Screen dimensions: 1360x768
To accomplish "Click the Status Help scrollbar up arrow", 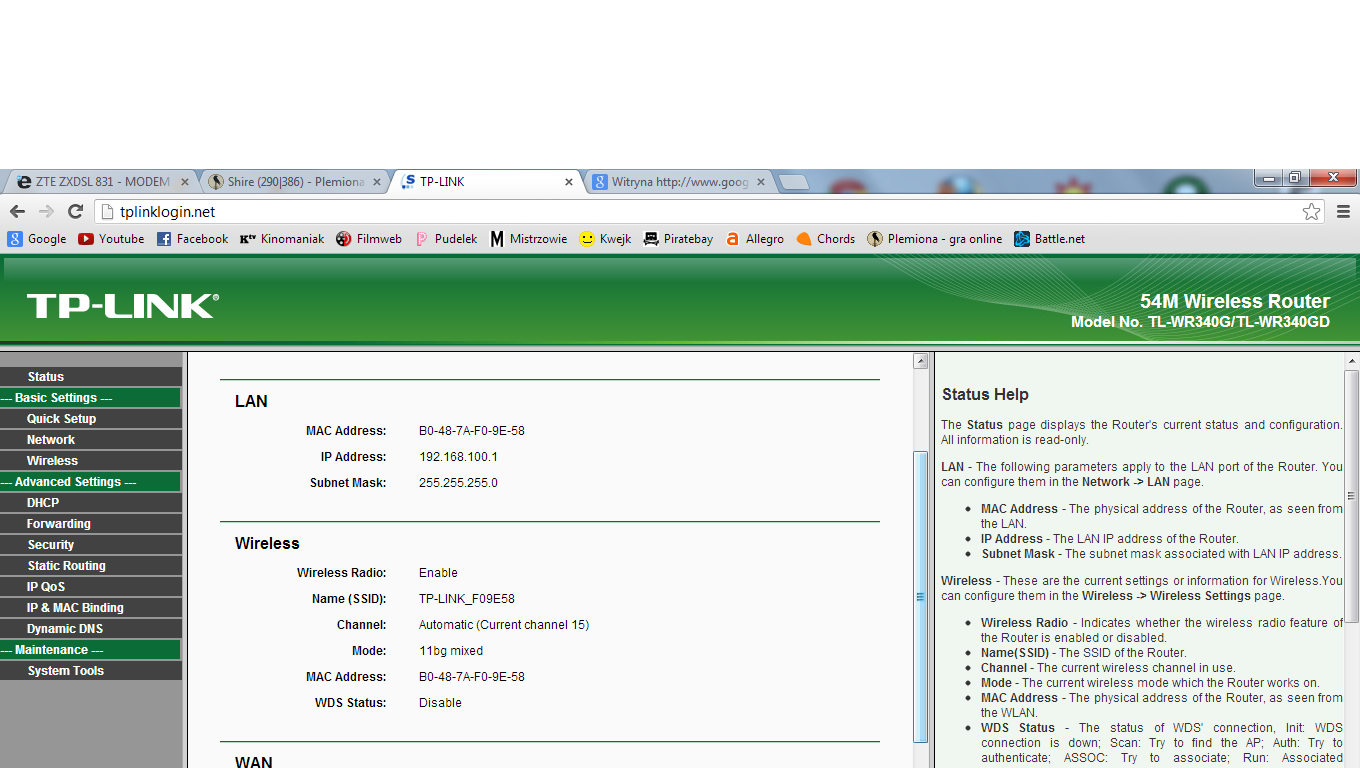I will pos(1351,361).
